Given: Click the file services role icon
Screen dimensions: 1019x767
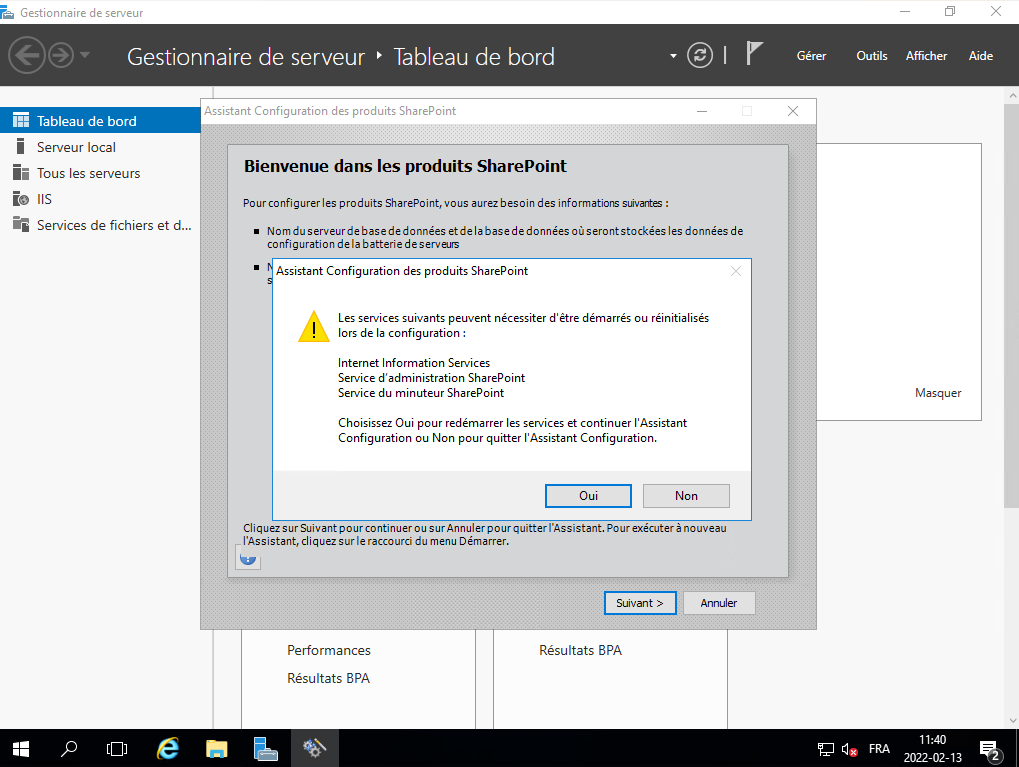Looking at the screenshot, I should (x=21, y=224).
